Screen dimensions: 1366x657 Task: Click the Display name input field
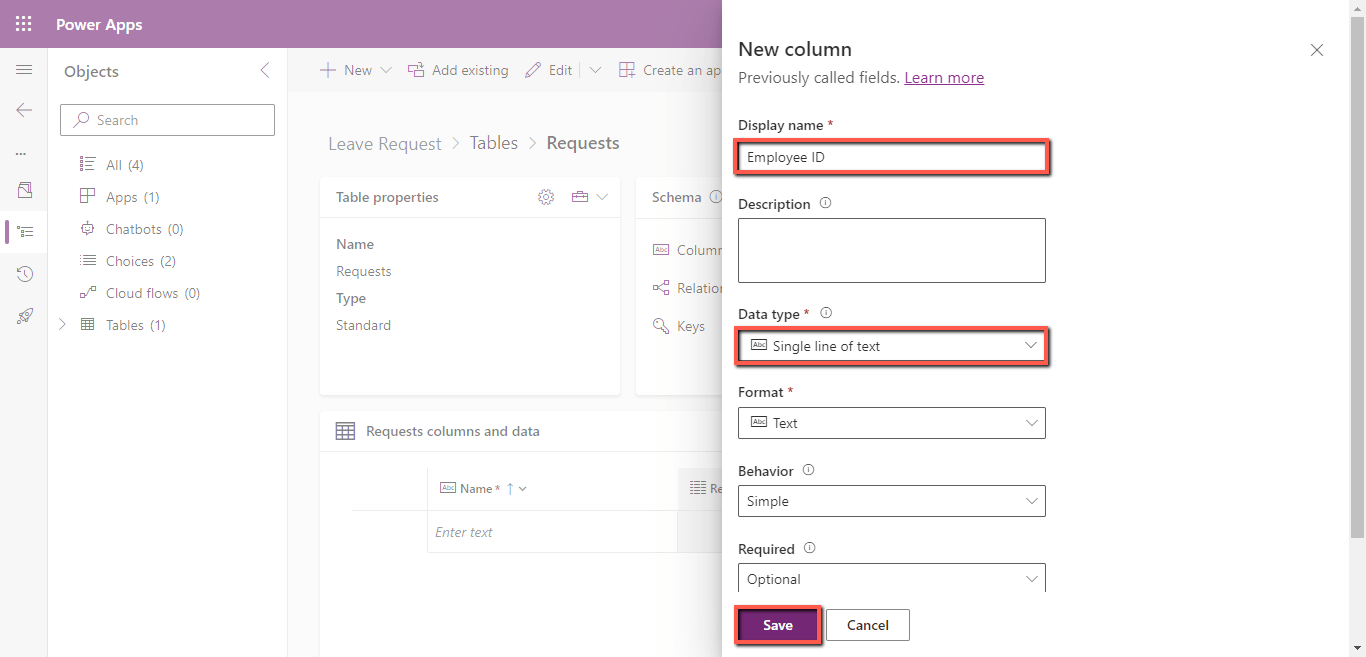coord(892,157)
